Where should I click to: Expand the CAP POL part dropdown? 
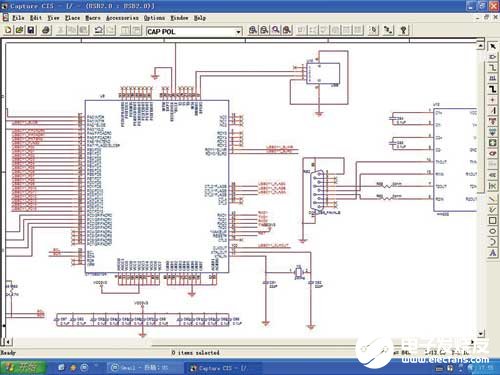[x=238, y=32]
